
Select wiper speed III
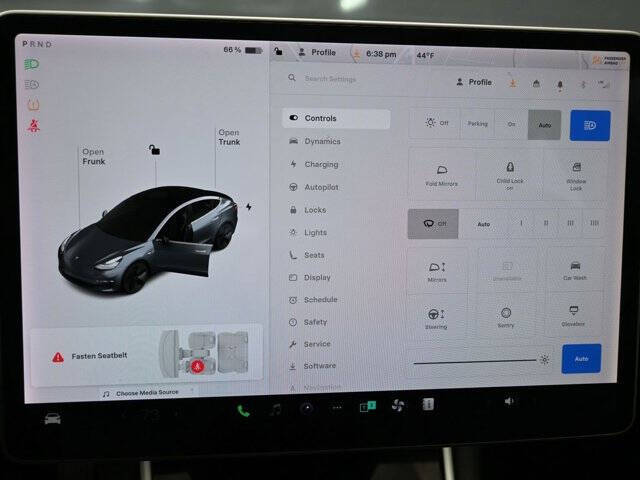pos(570,223)
